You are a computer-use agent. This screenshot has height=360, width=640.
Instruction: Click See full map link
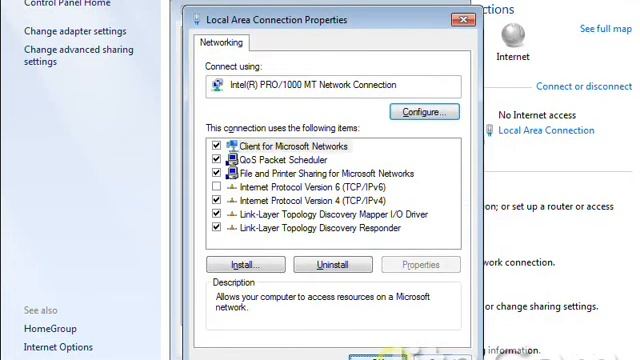tap(606, 29)
